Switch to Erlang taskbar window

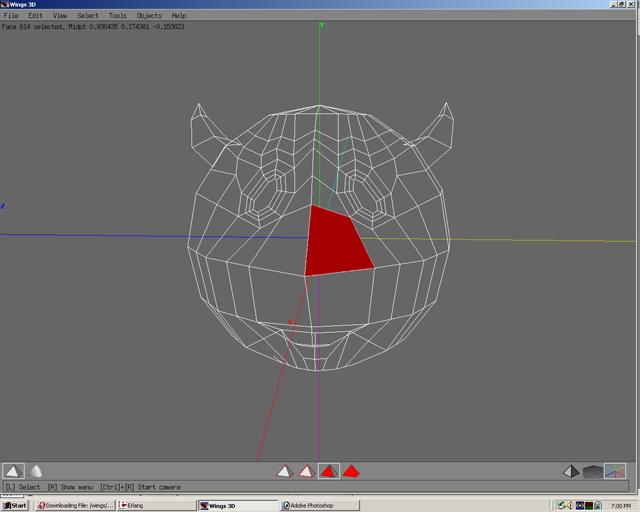(x=156, y=505)
